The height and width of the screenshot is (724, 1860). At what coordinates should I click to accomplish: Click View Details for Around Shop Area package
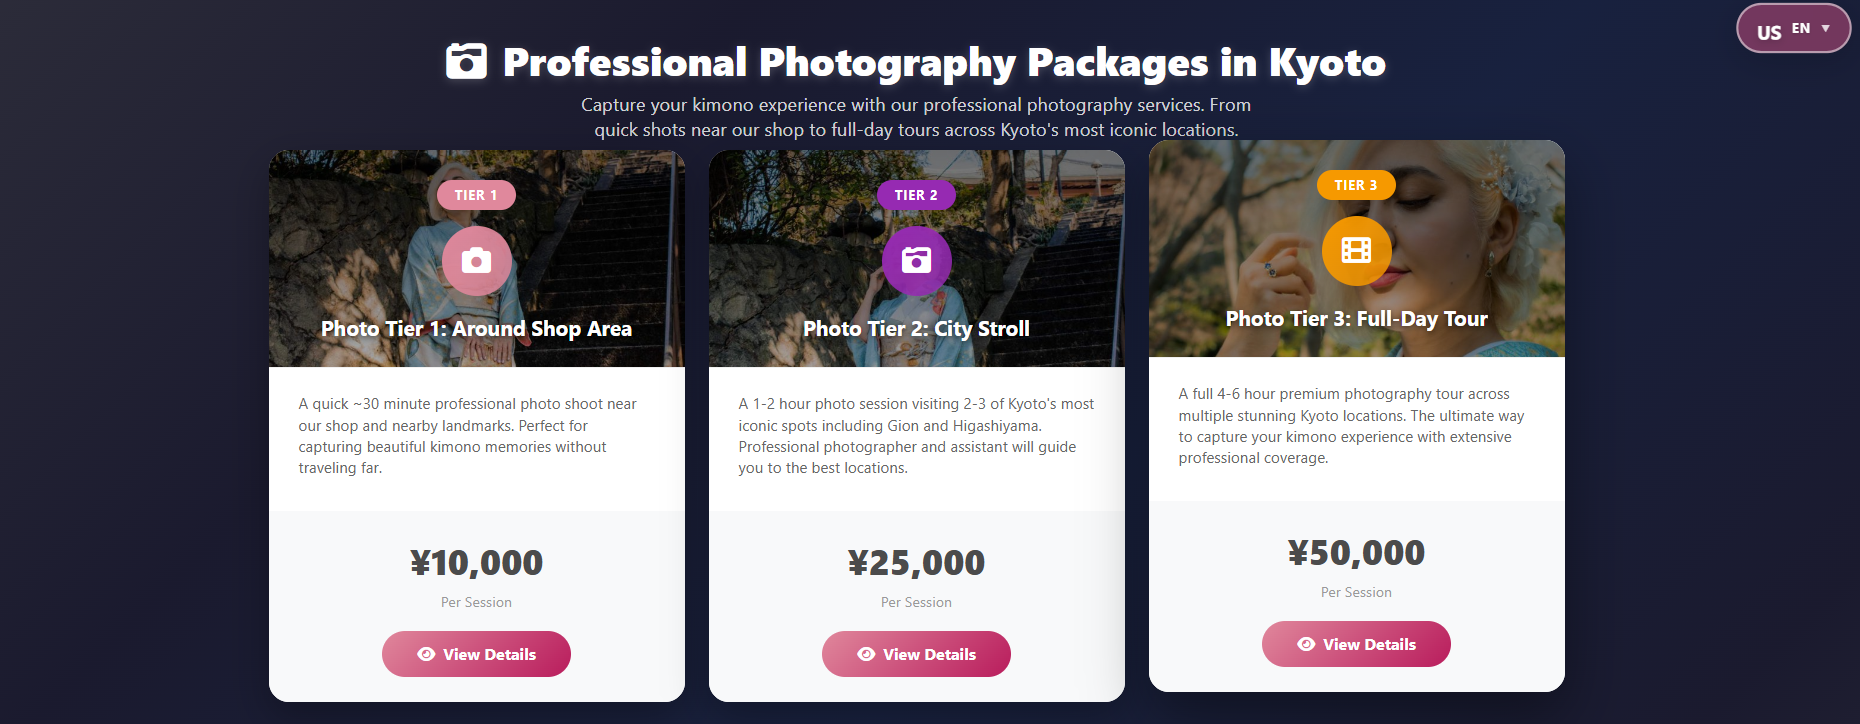click(x=476, y=653)
